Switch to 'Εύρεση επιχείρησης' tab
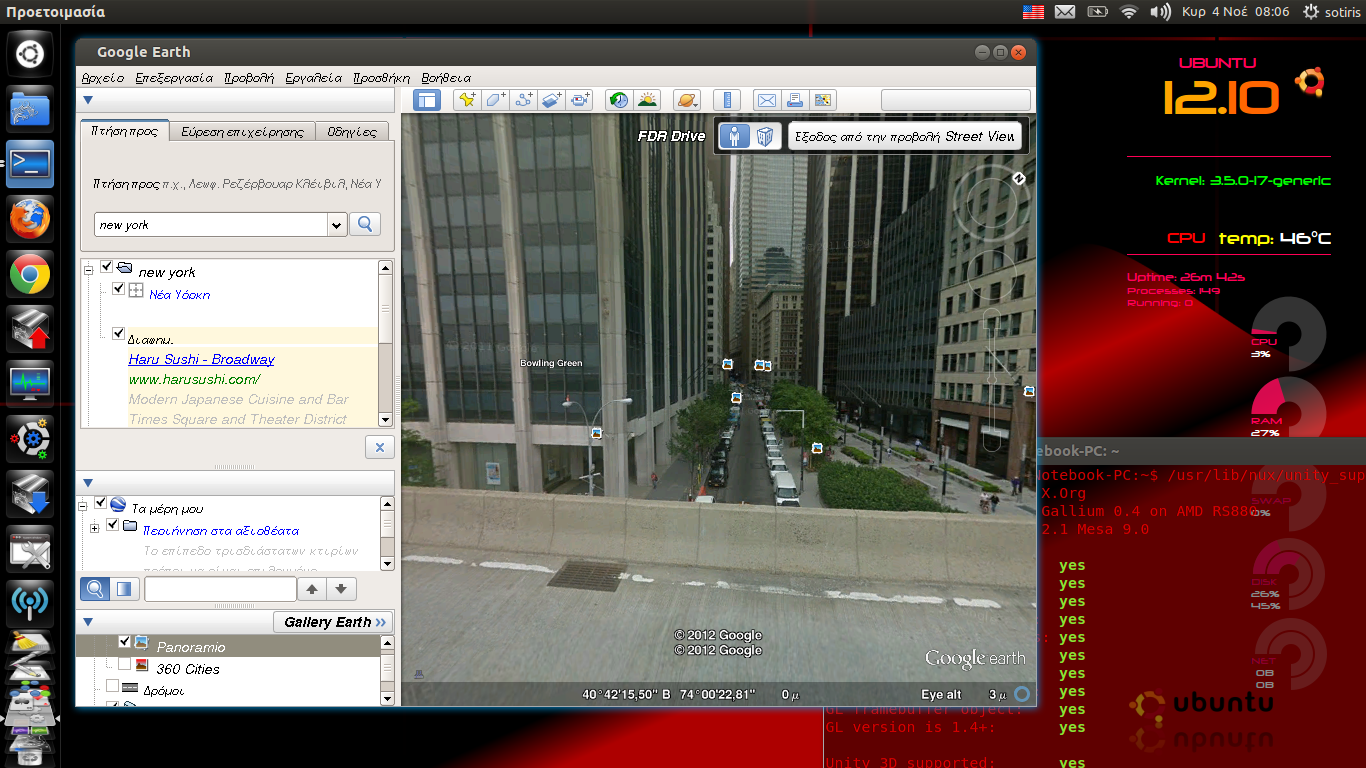 pos(242,131)
